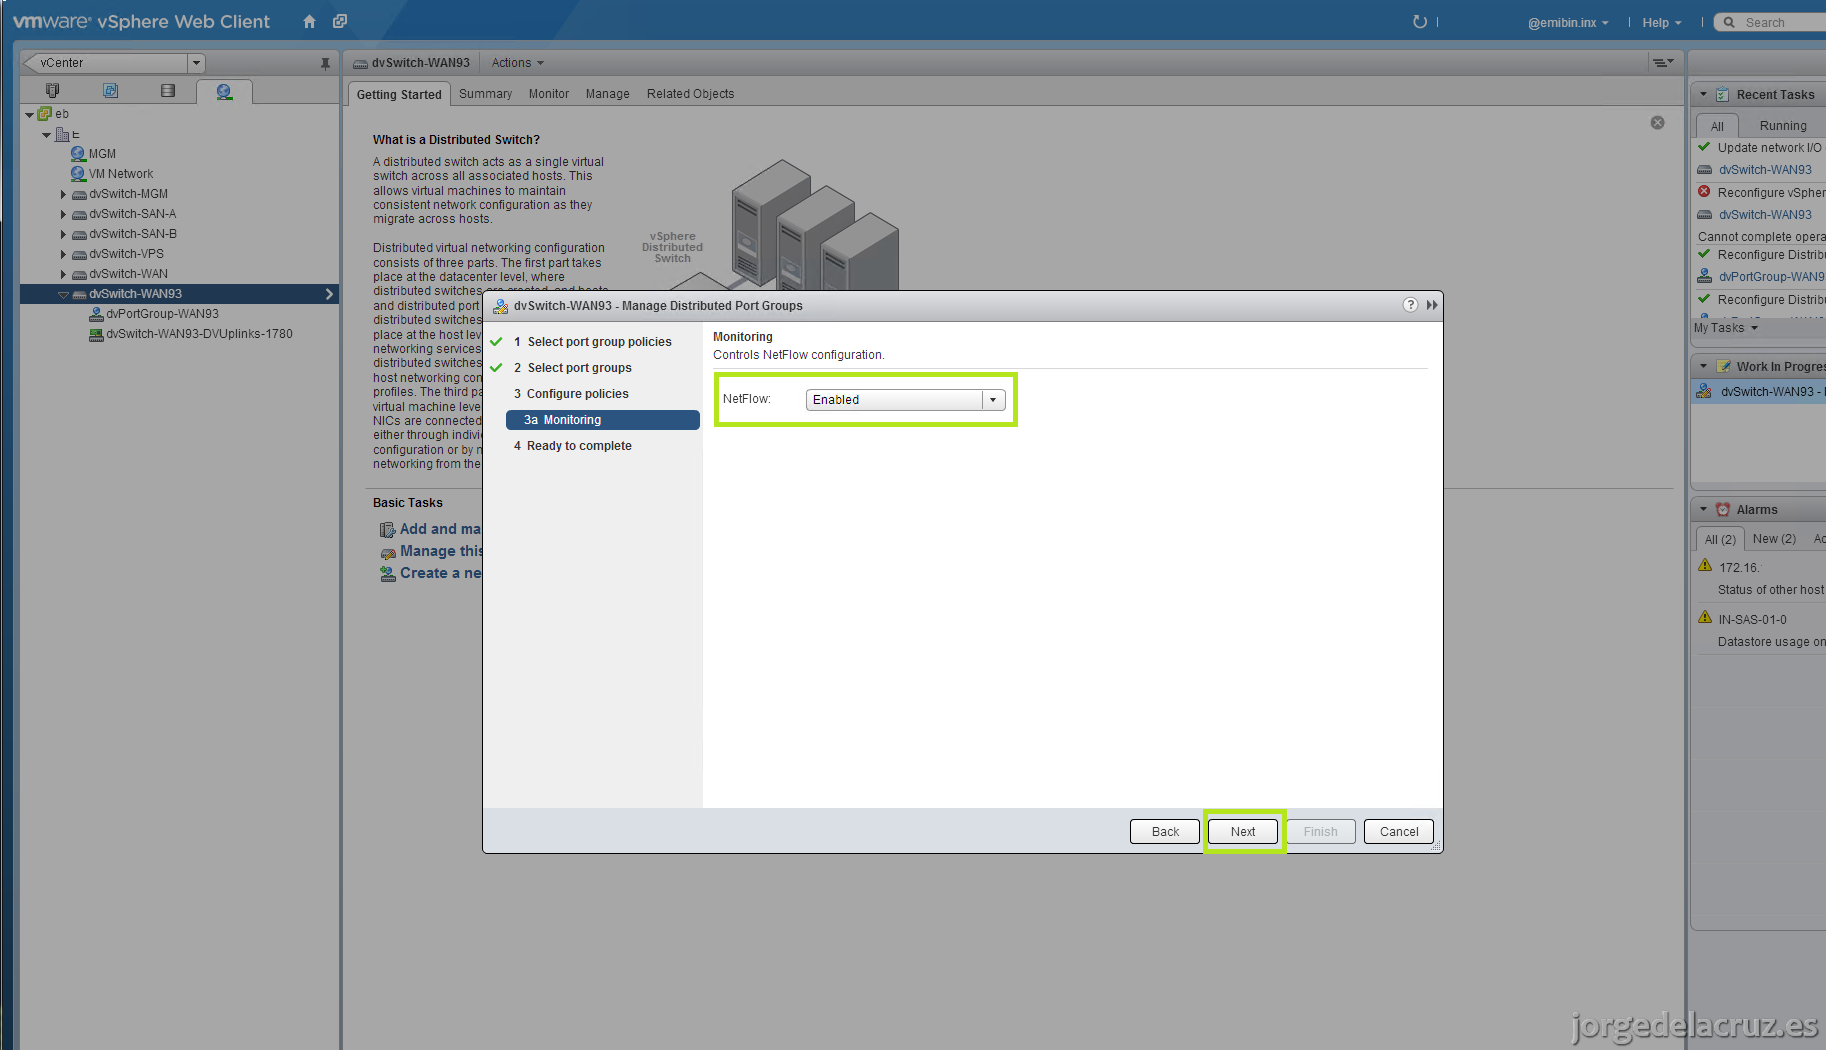Image resolution: width=1826 pixels, height=1050 pixels.
Task: Click the Back button in wizard
Action: [1165, 832]
